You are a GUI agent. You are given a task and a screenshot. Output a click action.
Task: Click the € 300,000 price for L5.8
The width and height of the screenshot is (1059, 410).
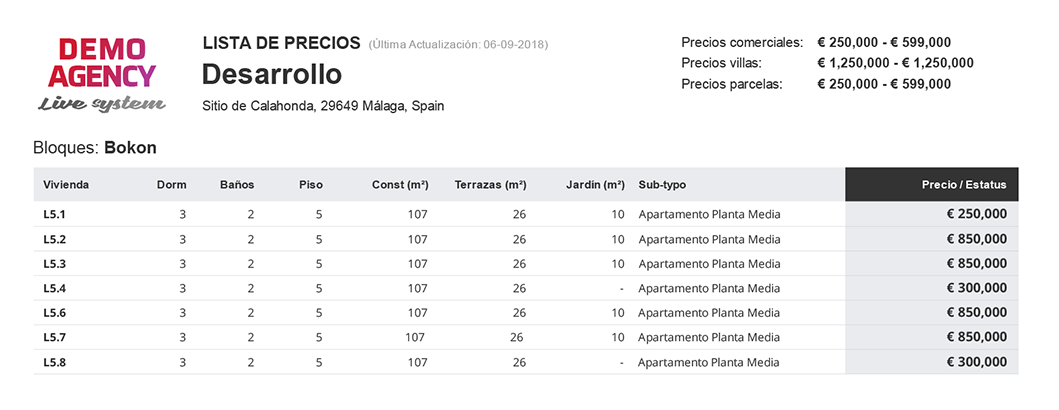977,362
